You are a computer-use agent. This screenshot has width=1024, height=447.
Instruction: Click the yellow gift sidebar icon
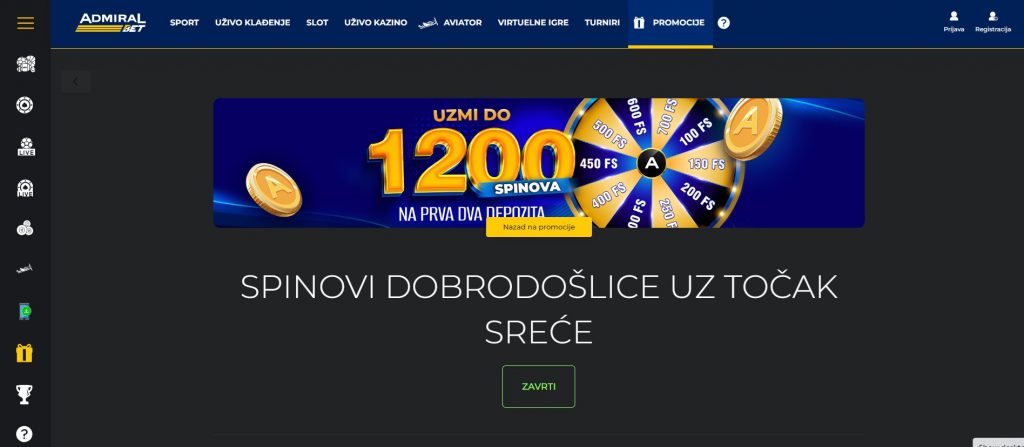(25, 354)
